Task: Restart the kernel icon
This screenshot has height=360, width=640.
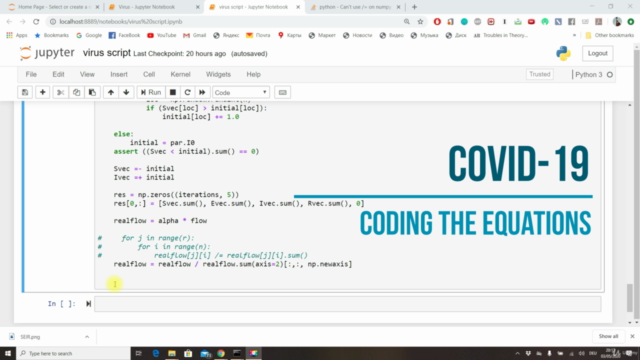Action: [187, 92]
